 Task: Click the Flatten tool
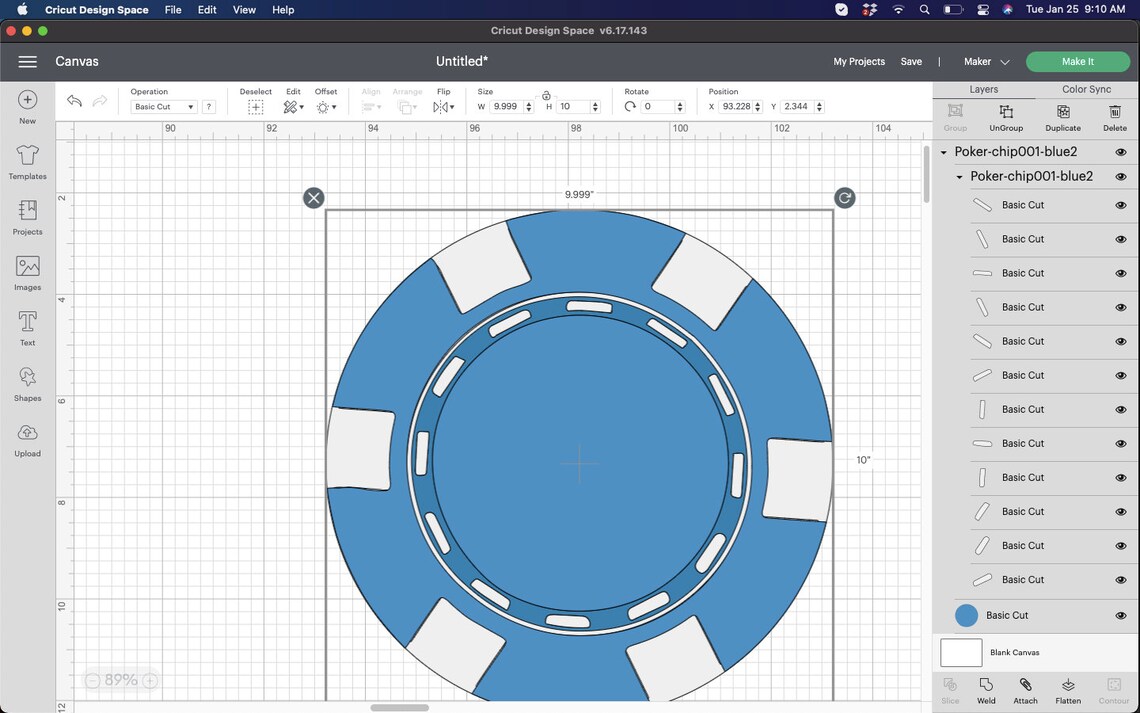pos(1068,690)
